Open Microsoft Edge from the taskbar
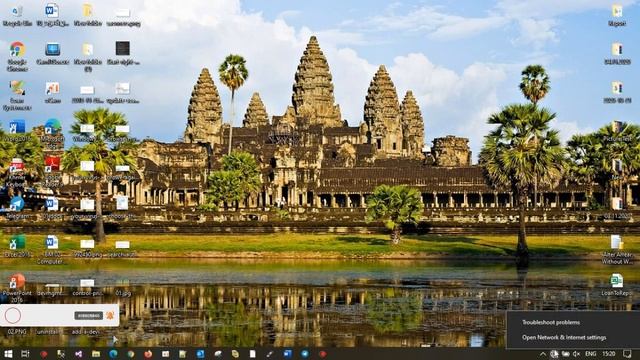Viewport: 640px width, 360px height. (x=113, y=354)
